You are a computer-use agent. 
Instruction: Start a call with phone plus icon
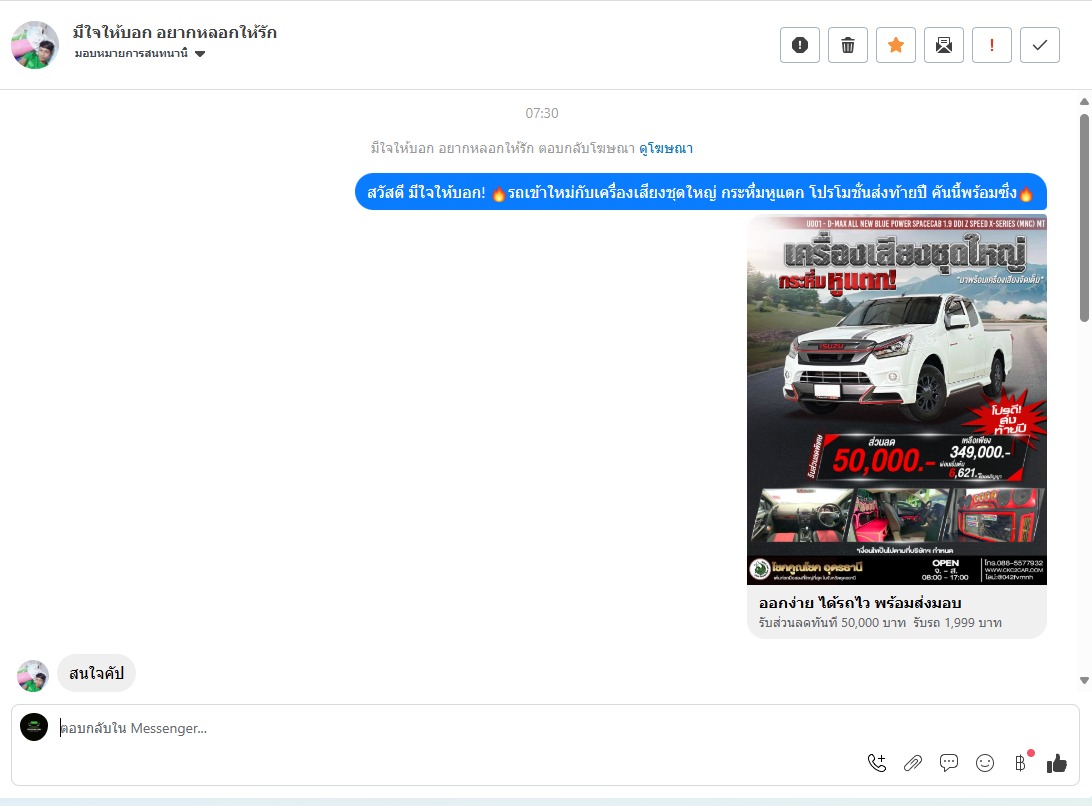click(877, 764)
